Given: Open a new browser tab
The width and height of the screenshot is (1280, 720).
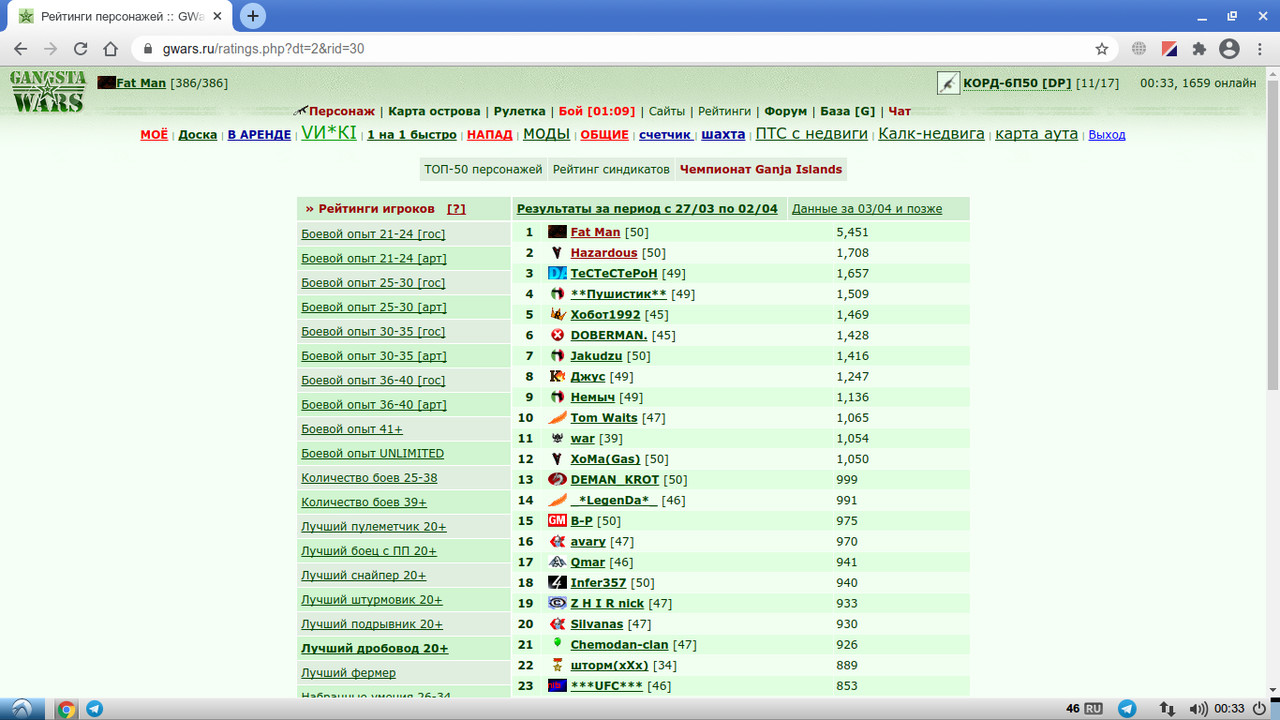Looking at the screenshot, I should [x=253, y=16].
